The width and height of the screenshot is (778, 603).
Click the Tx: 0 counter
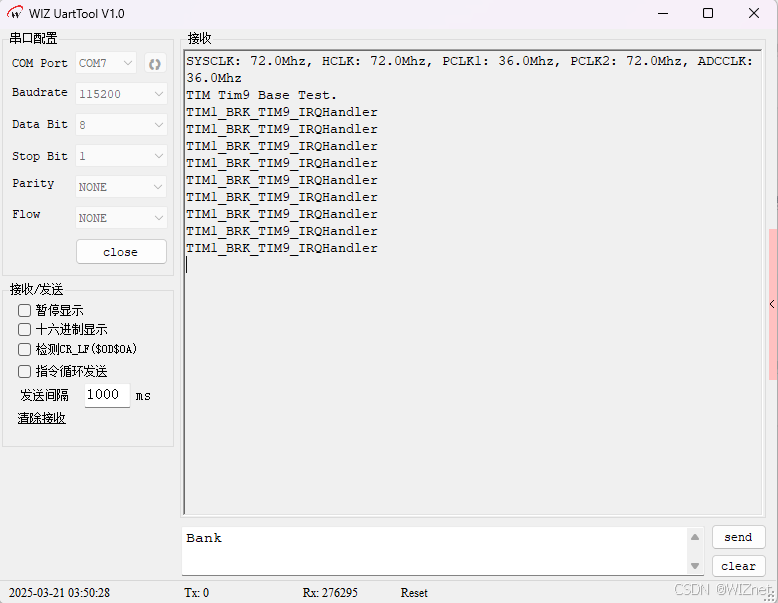pos(196,593)
